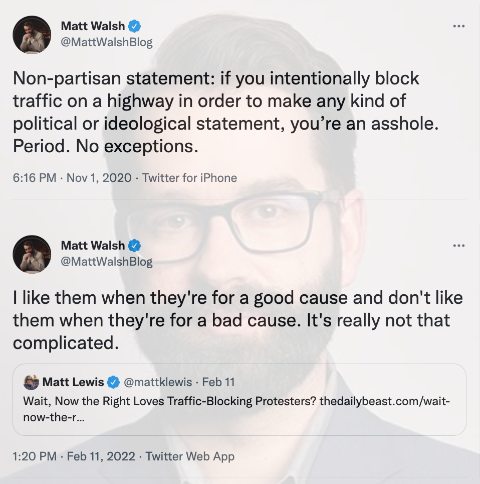The height and width of the screenshot is (484, 480).
Task: Open Matt Walsh name on second tweet
Action: click(x=93, y=246)
